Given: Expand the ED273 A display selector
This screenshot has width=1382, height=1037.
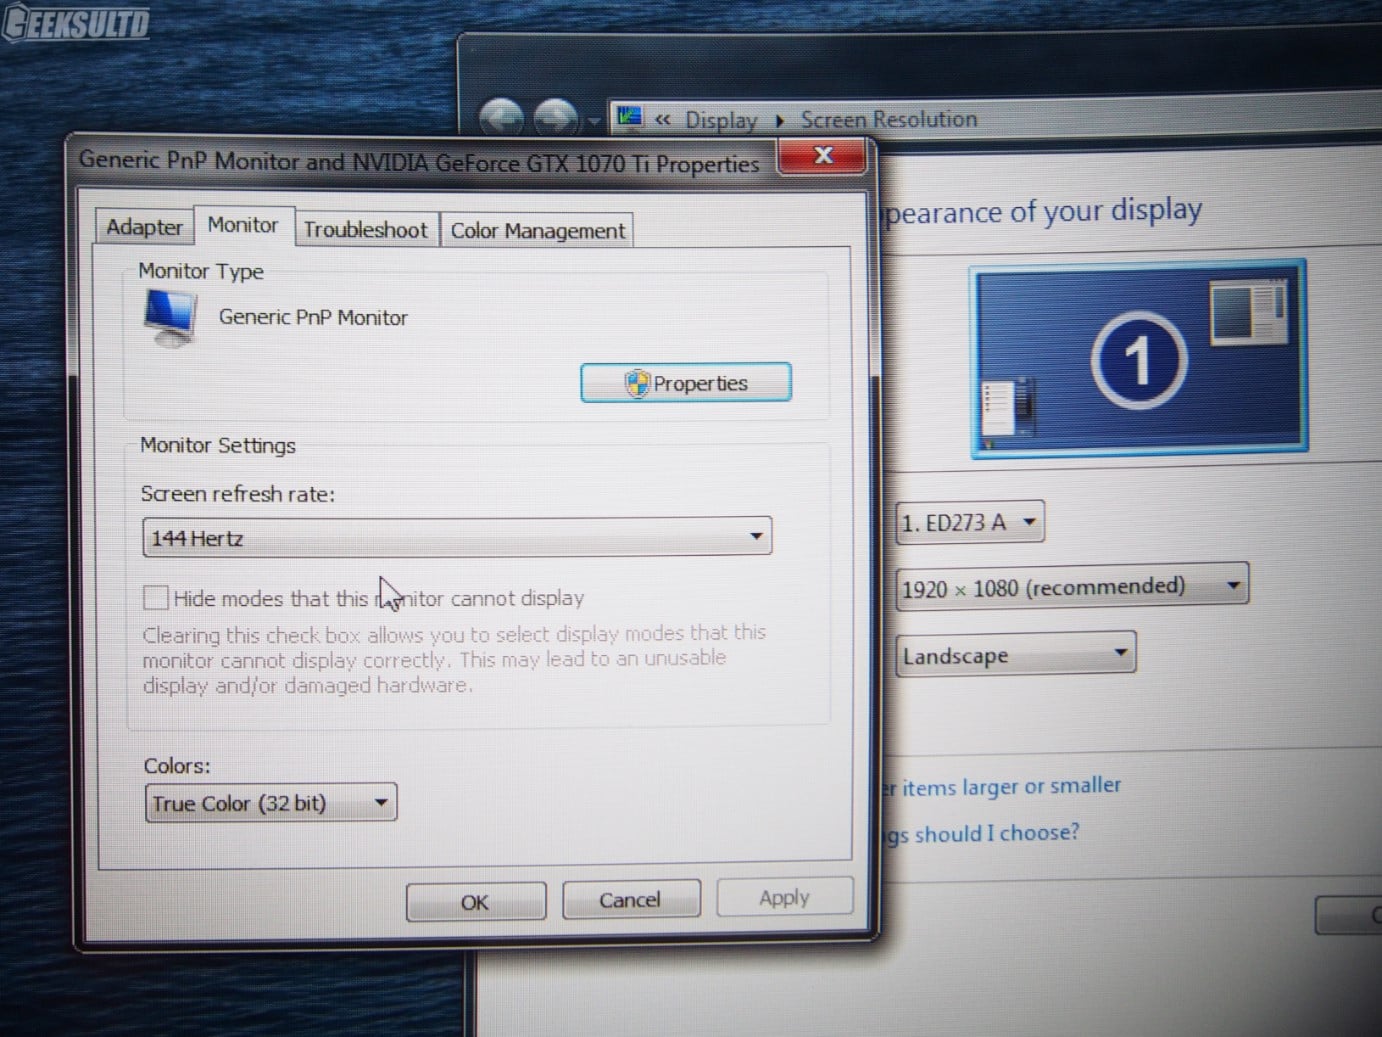Looking at the screenshot, I should tap(969, 523).
